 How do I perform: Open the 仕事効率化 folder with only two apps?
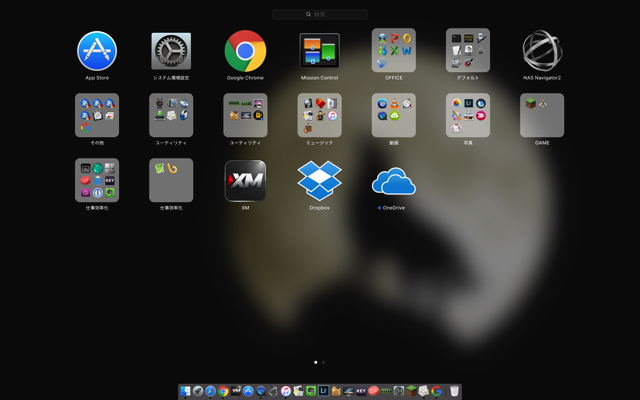pos(171,180)
